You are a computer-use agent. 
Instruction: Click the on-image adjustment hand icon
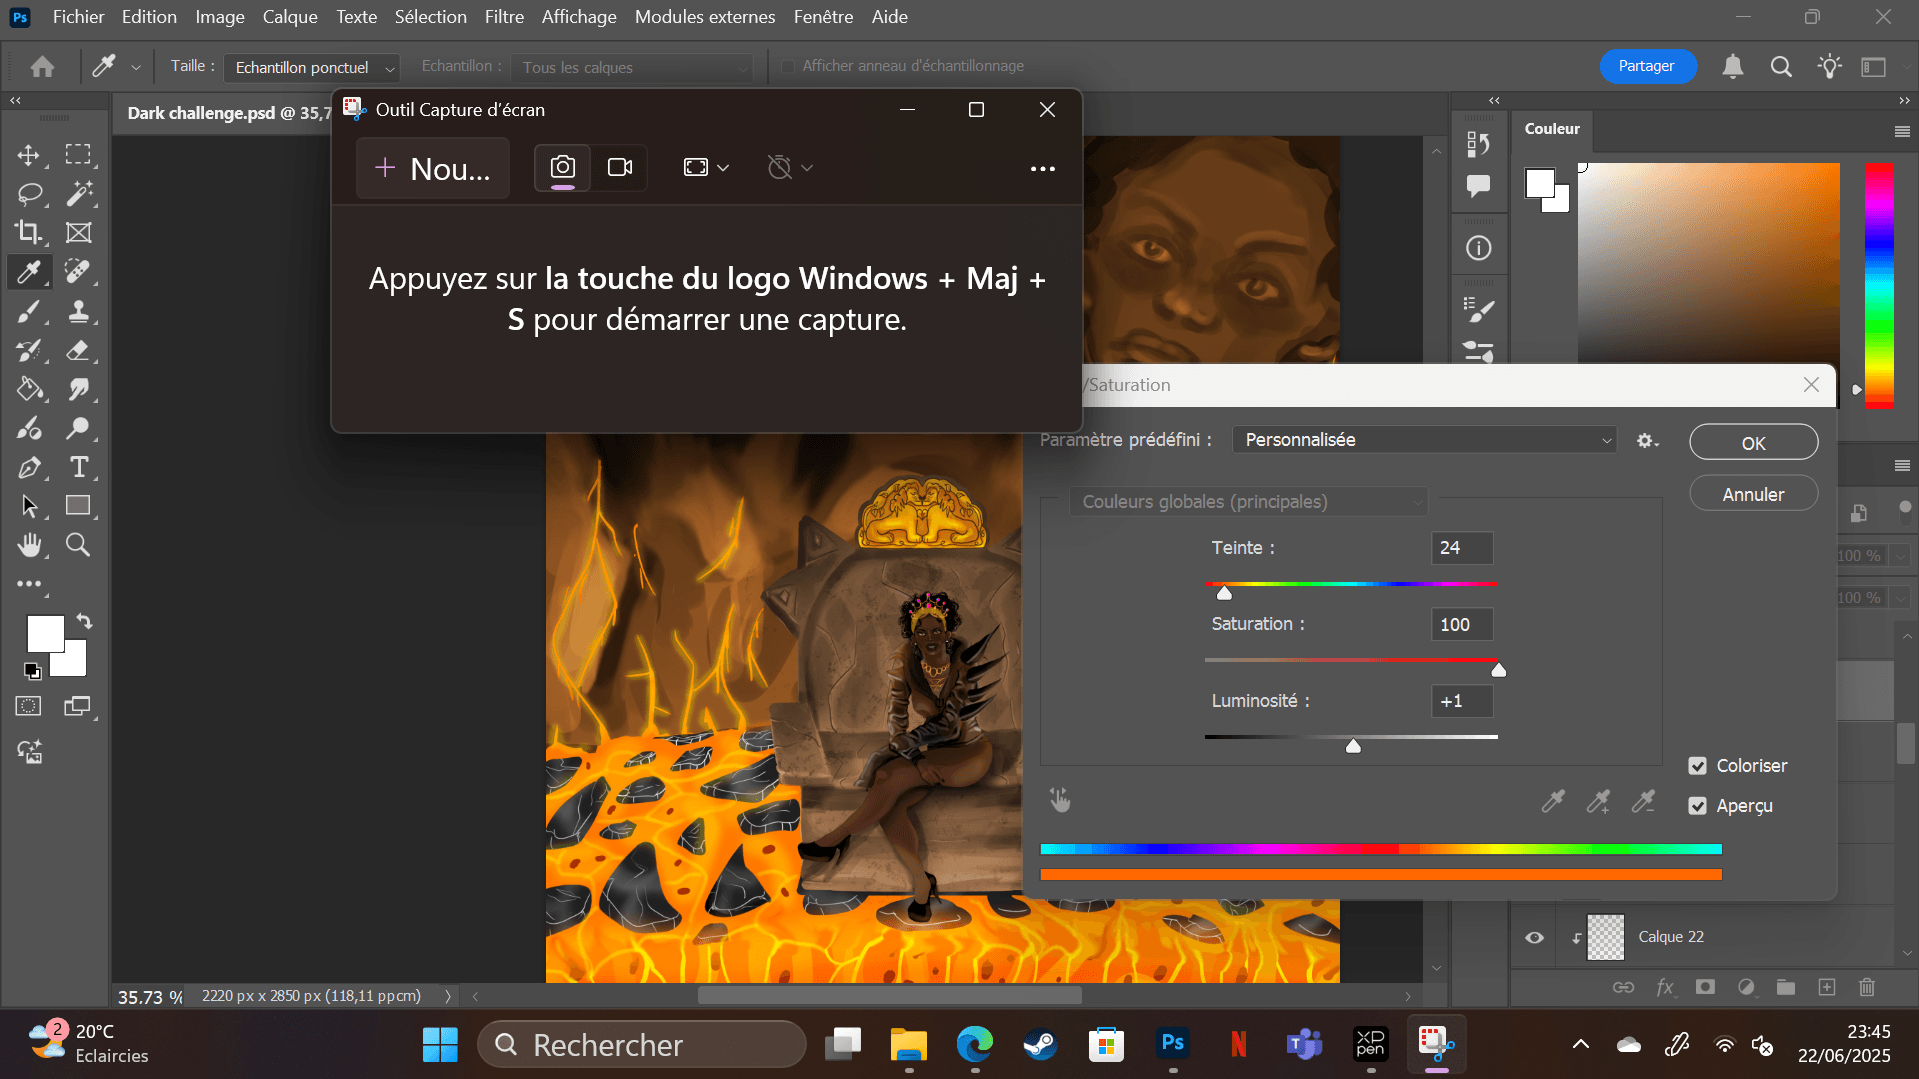tap(1060, 799)
